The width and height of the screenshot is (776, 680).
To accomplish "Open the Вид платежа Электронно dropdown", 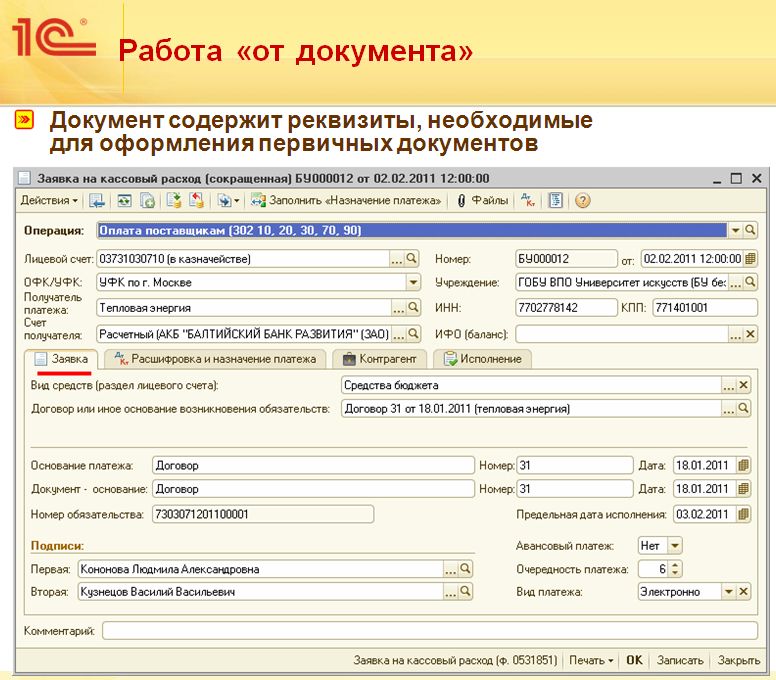I will click(x=728, y=592).
